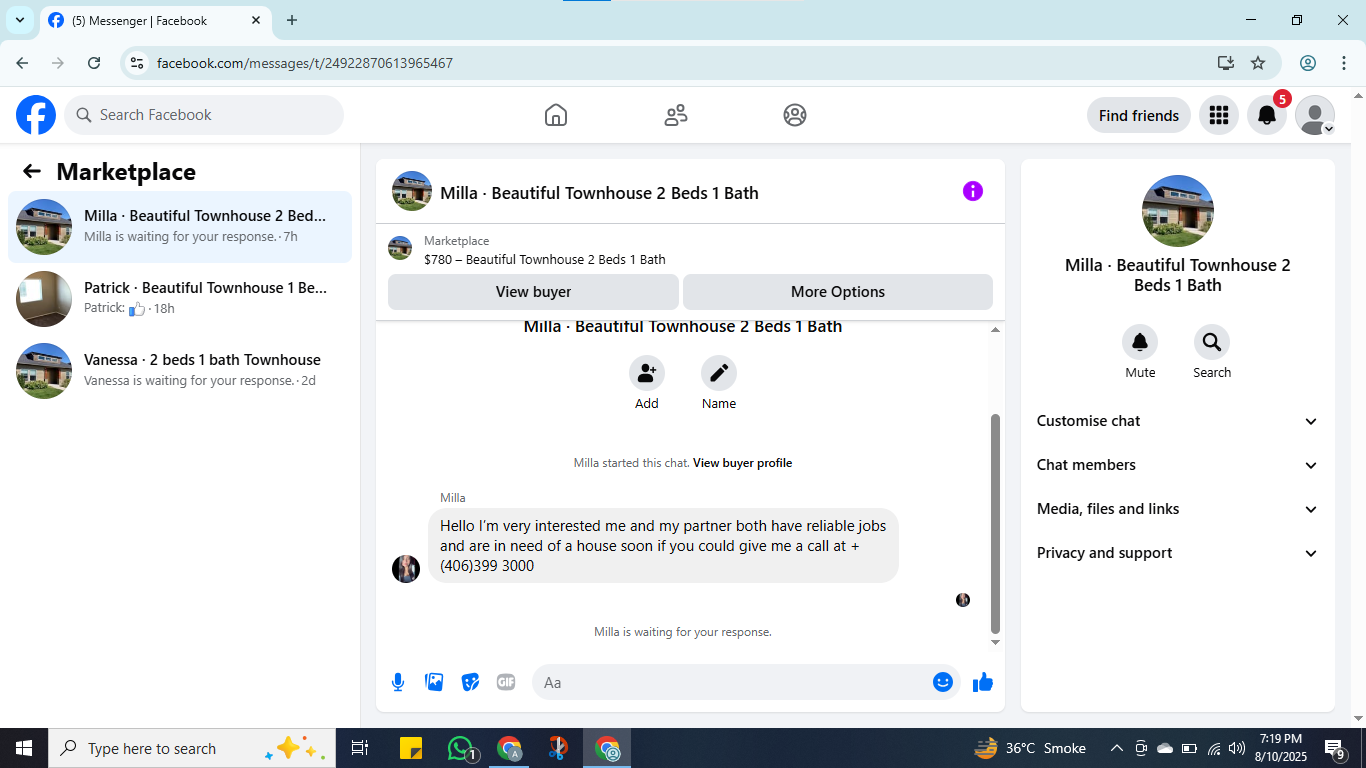Open the browser tab search dropdown
This screenshot has height=768, width=1366.
pos(20,20)
